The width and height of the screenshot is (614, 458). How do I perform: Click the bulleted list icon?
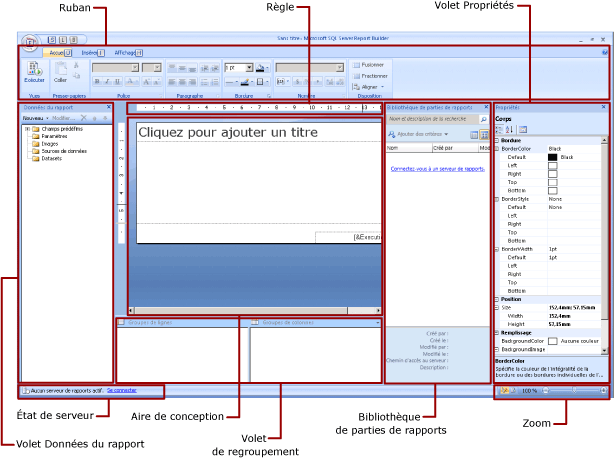[x=204, y=82]
